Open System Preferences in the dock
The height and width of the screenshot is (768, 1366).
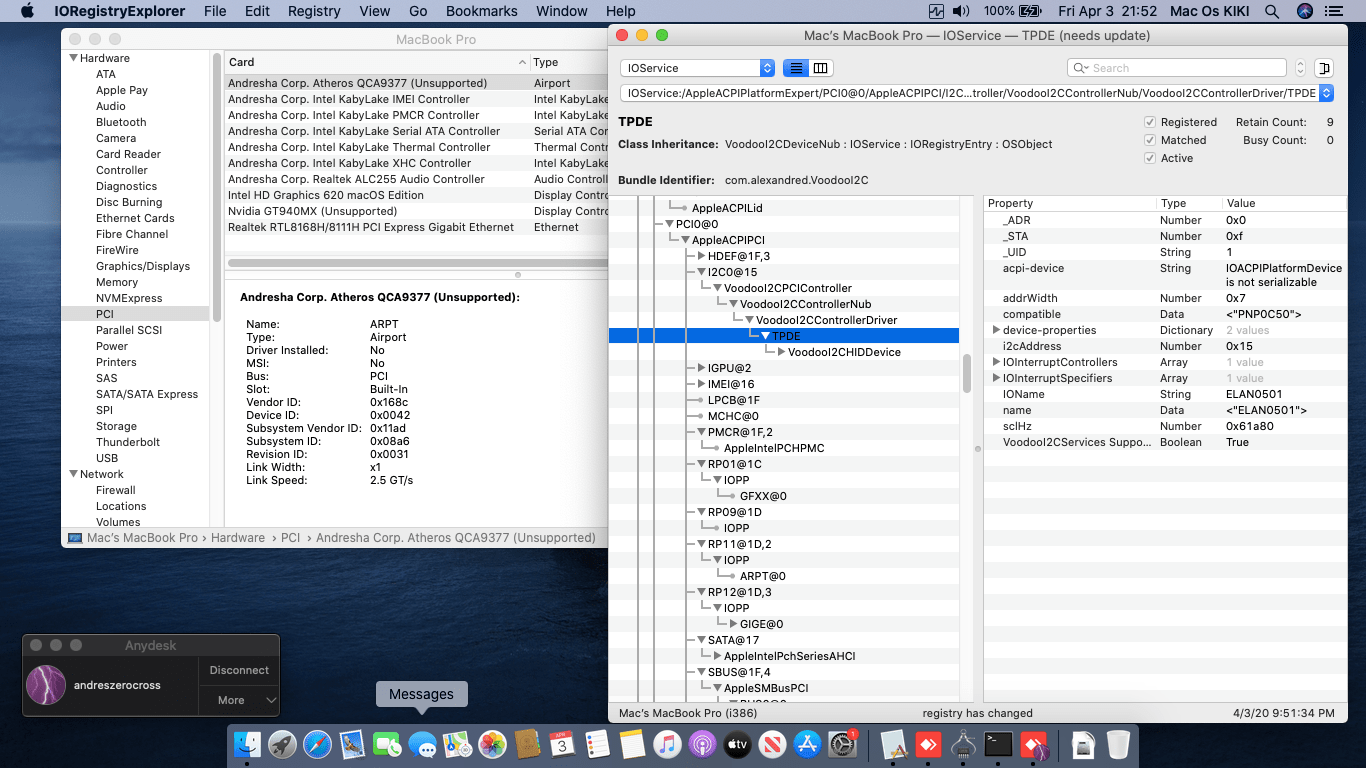(x=842, y=744)
